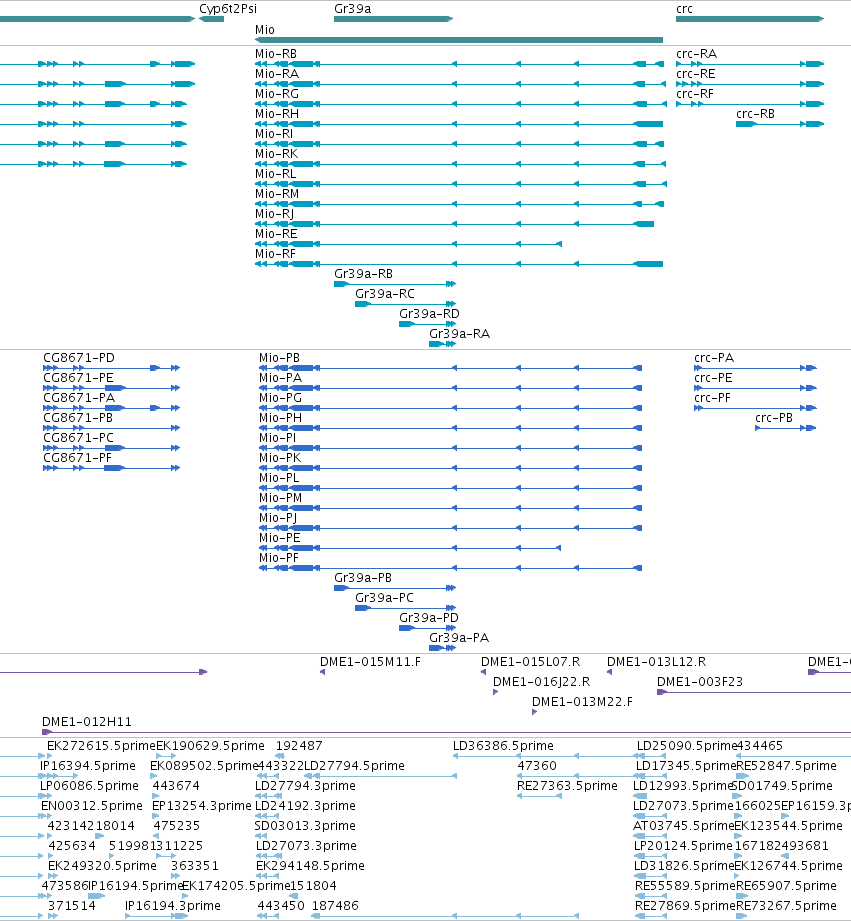
Task: Select the SD03013.3prime EST label
Action: pyautogui.click(x=305, y=826)
